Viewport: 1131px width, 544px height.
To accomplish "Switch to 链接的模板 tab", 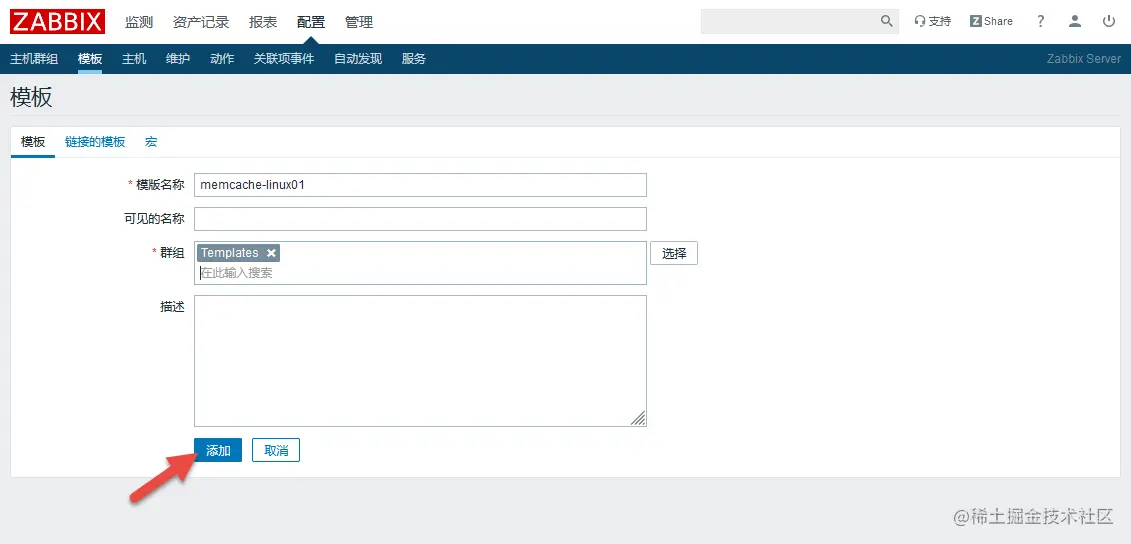I will (x=95, y=141).
